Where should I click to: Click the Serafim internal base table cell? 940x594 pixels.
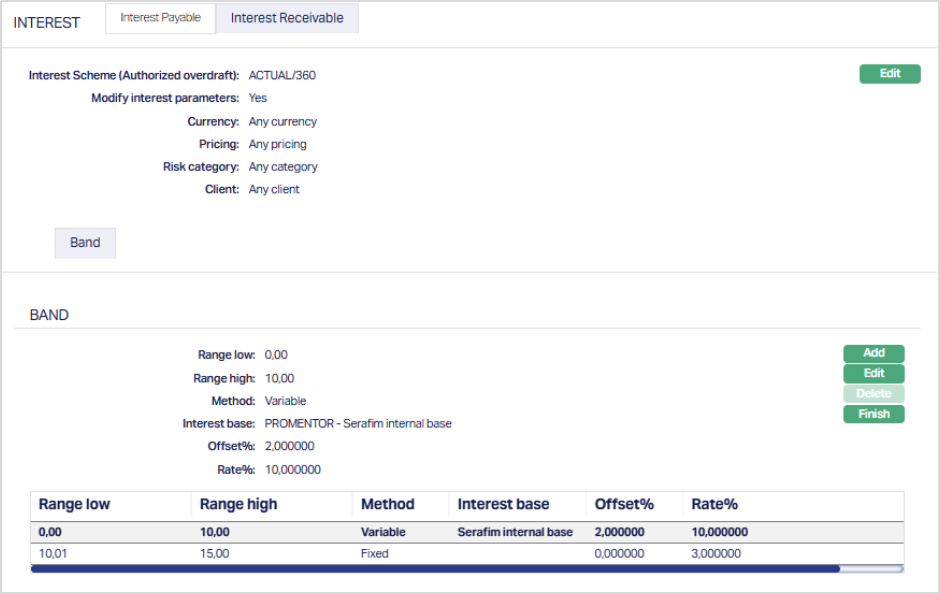pyautogui.click(x=515, y=532)
